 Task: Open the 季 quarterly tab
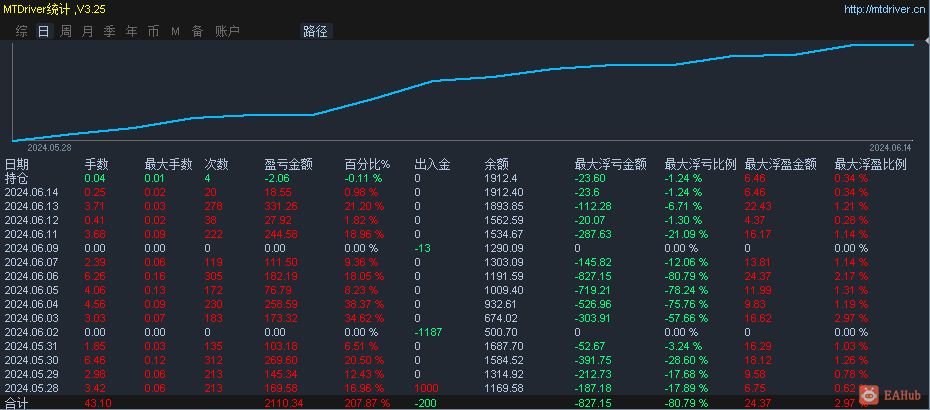click(109, 32)
